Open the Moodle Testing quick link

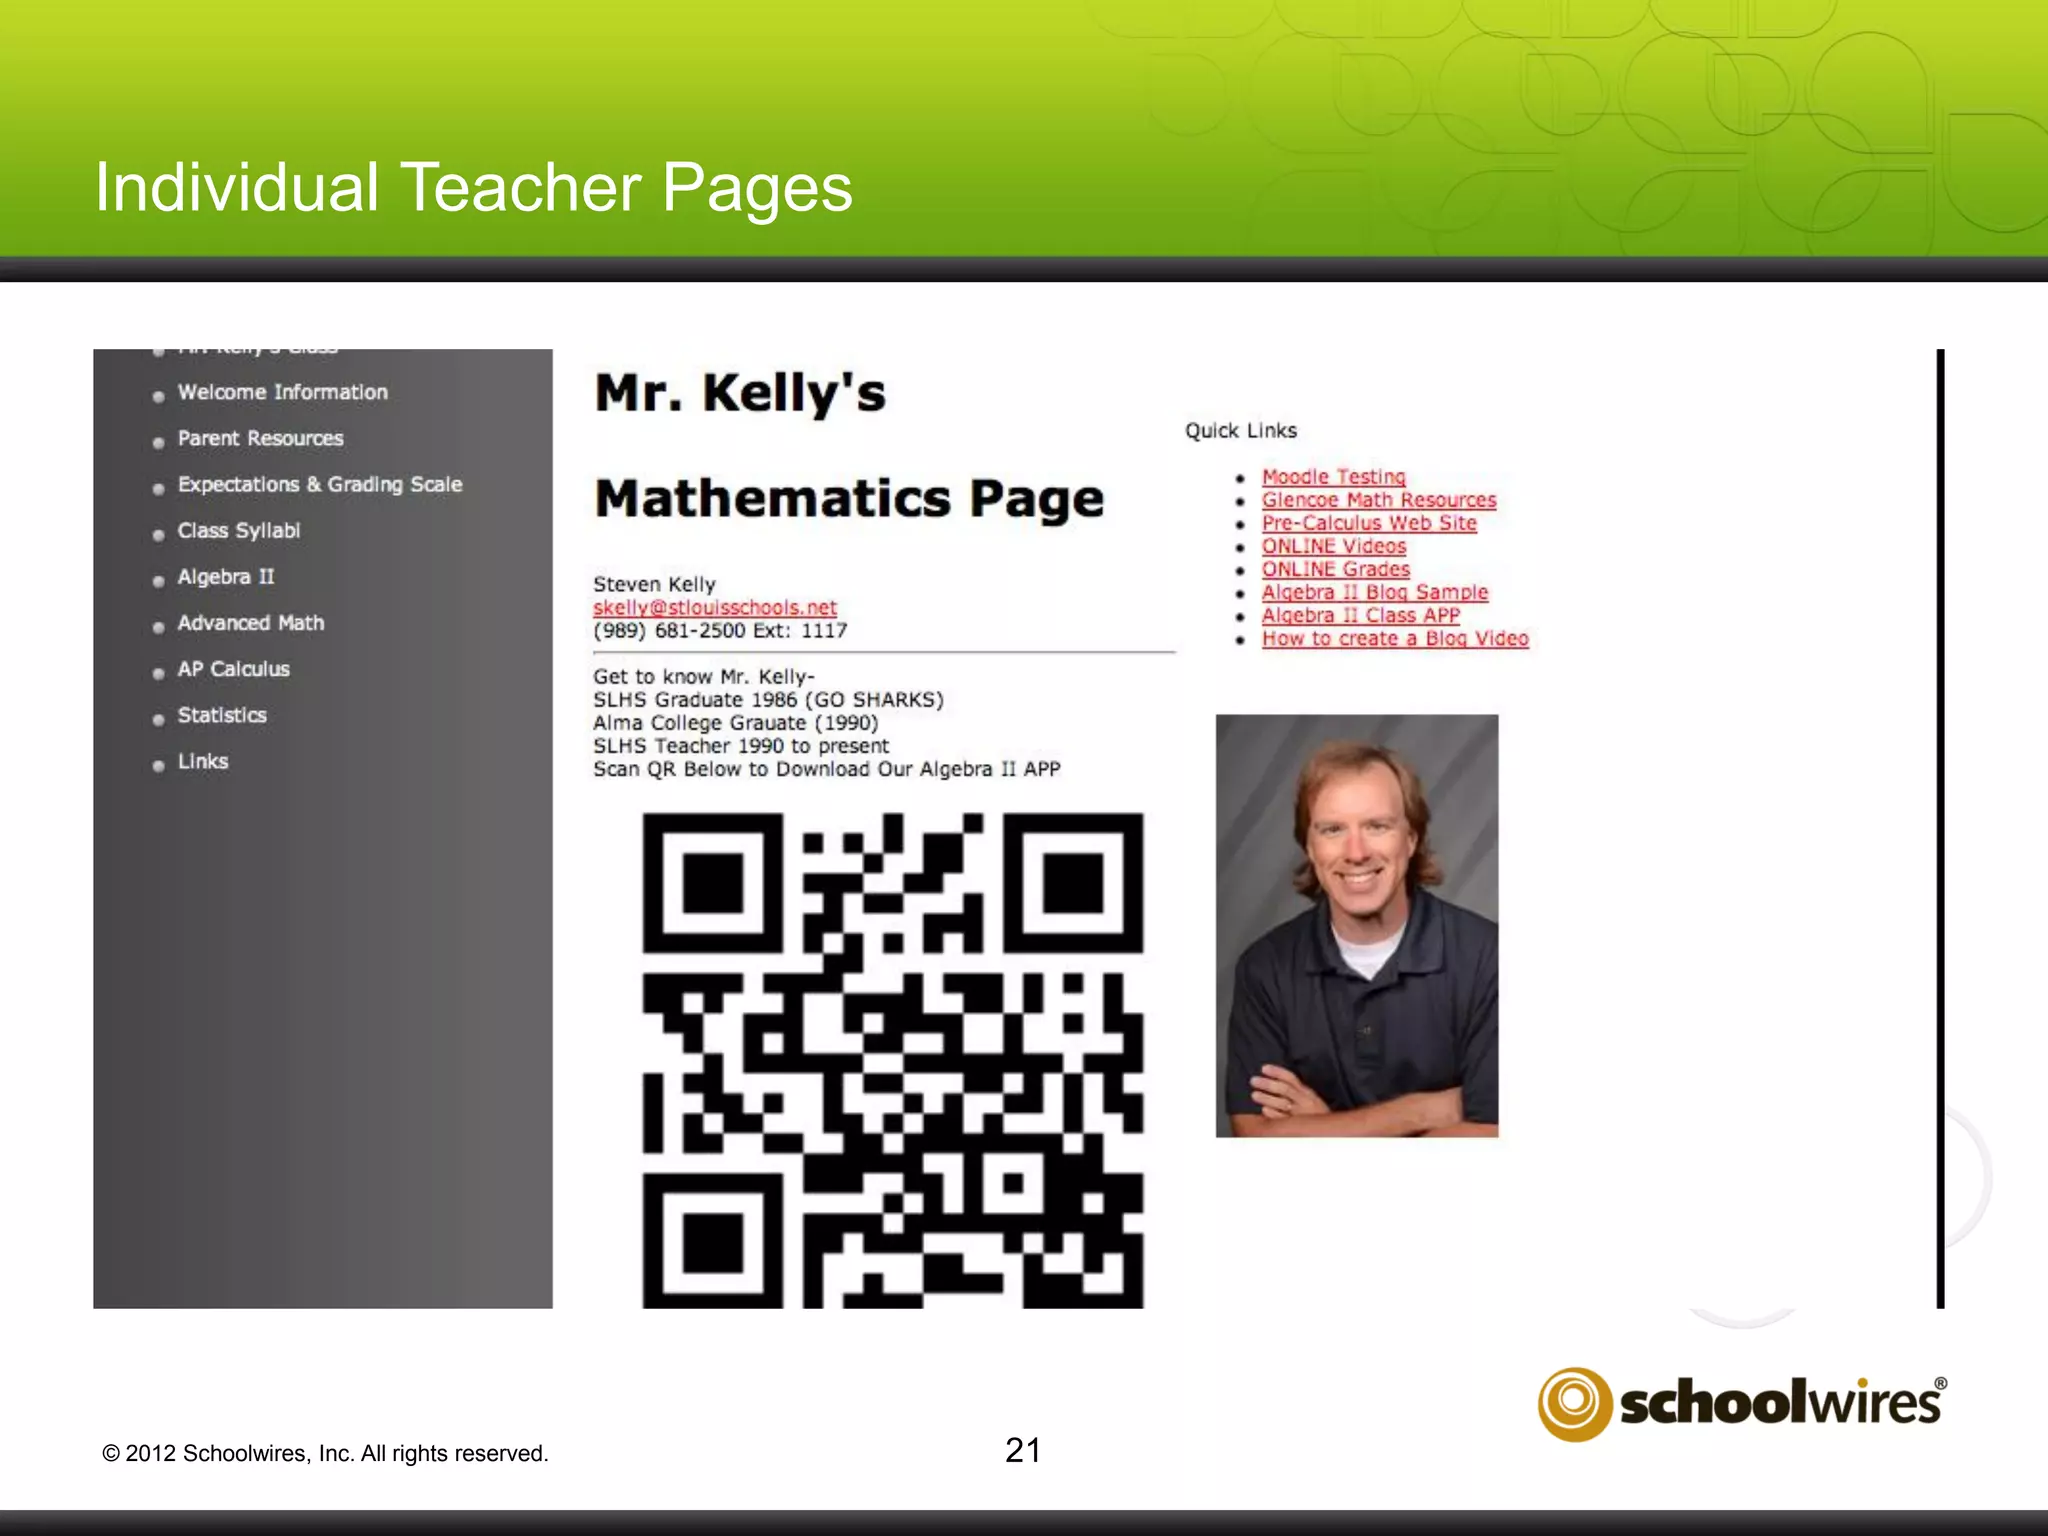(x=1333, y=477)
